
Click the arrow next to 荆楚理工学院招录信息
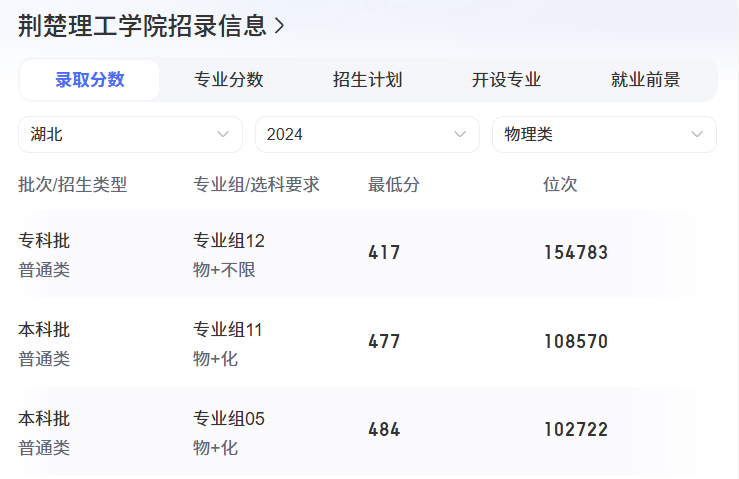[x=279, y=26]
